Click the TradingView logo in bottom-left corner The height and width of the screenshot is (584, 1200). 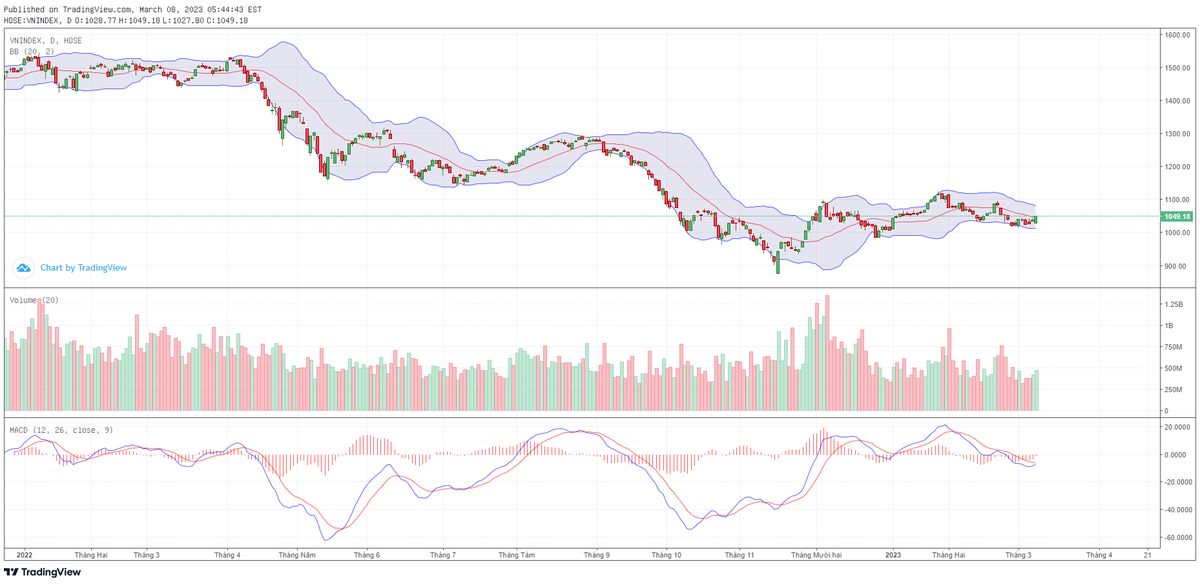click(40, 572)
